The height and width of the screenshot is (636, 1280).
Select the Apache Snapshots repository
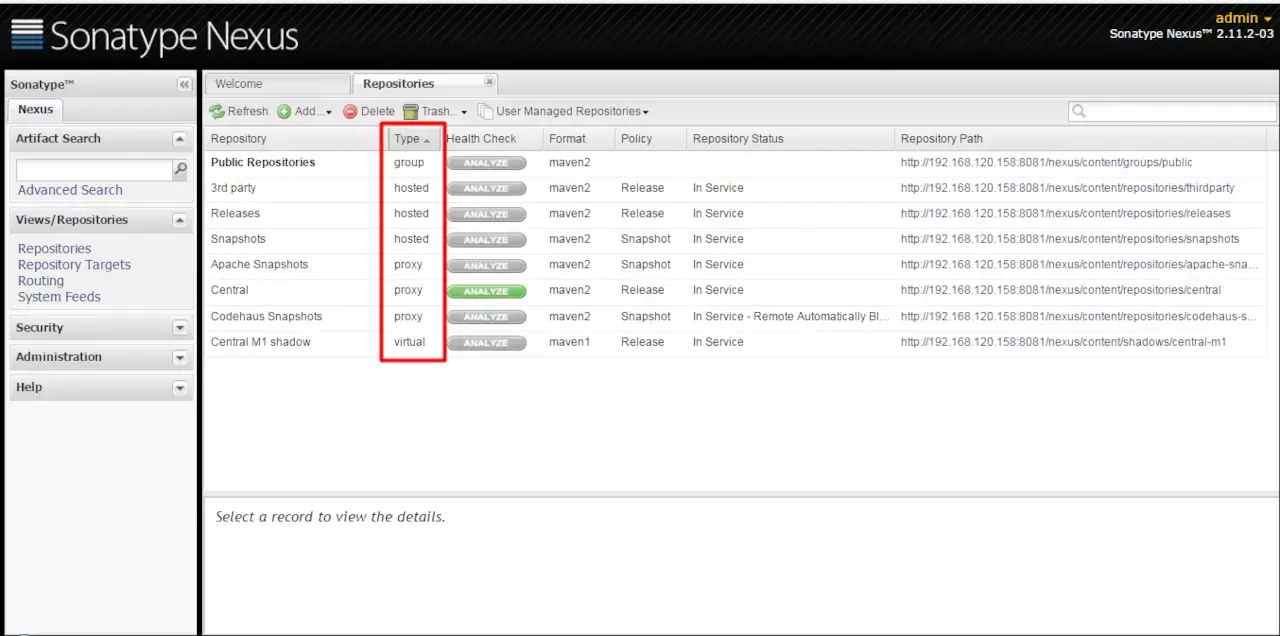click(x=259, y=265)
